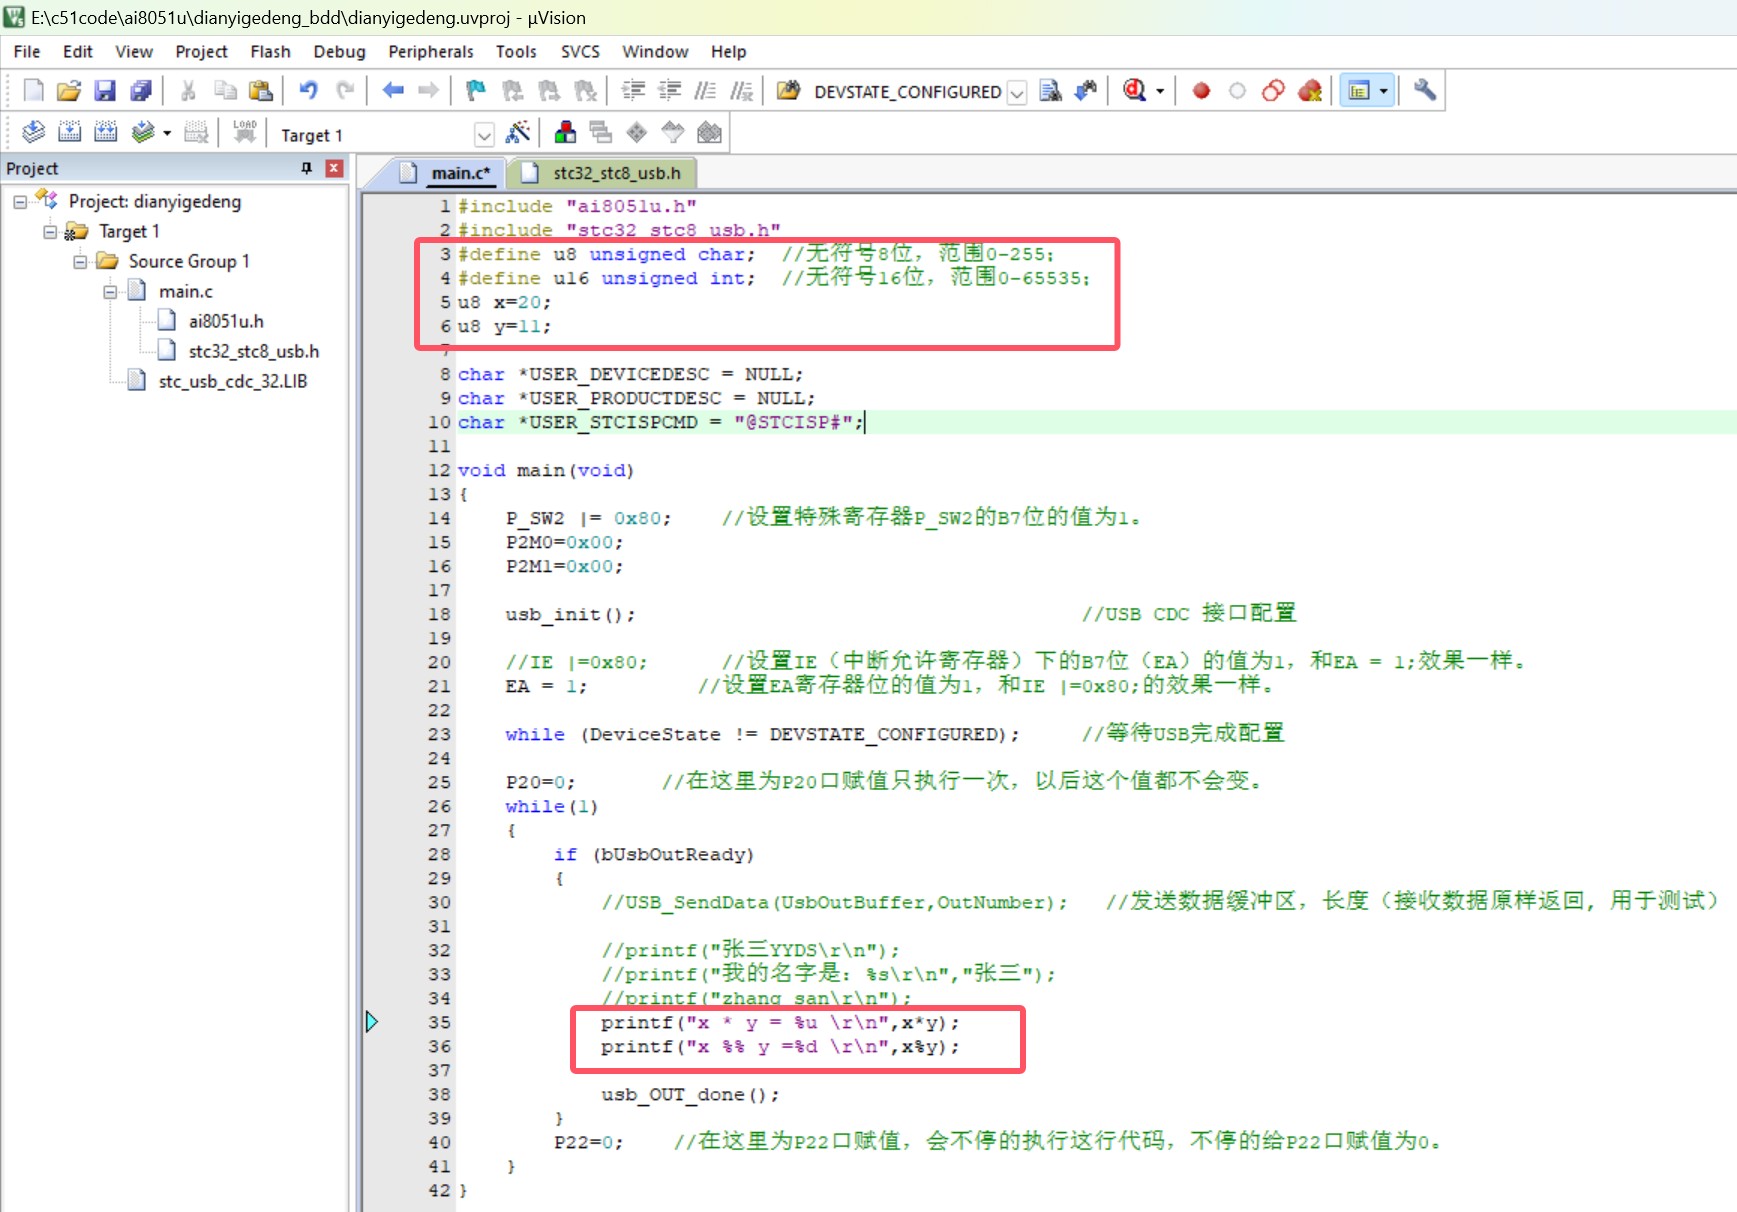Go to next bookmark flag icon

549,91
